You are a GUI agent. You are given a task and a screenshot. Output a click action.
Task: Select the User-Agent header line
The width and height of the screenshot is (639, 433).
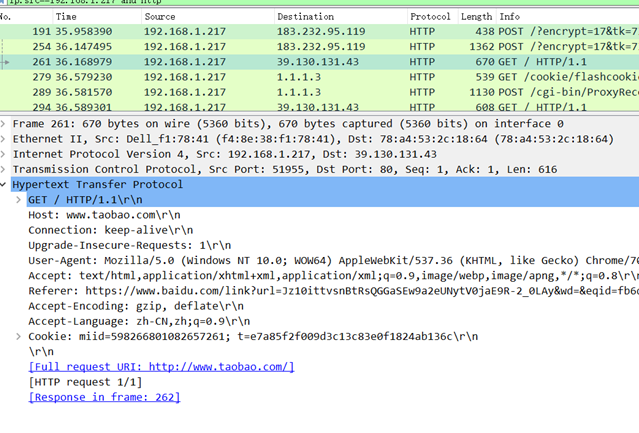333,261
